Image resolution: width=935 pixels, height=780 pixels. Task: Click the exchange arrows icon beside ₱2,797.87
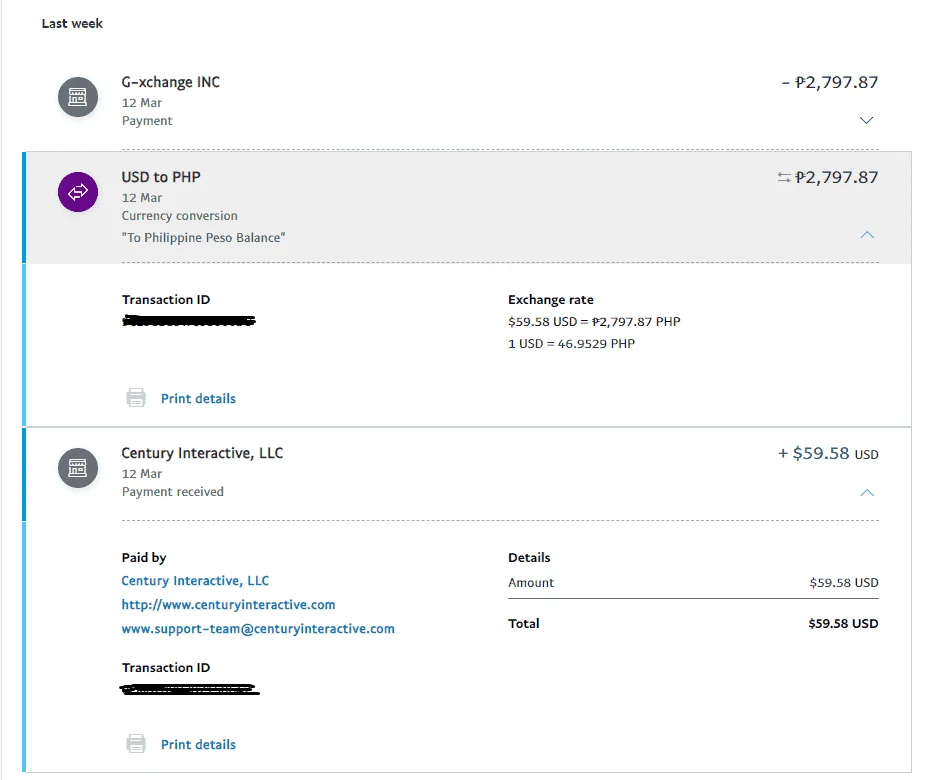pyautogui.click(x=784, y=177)
